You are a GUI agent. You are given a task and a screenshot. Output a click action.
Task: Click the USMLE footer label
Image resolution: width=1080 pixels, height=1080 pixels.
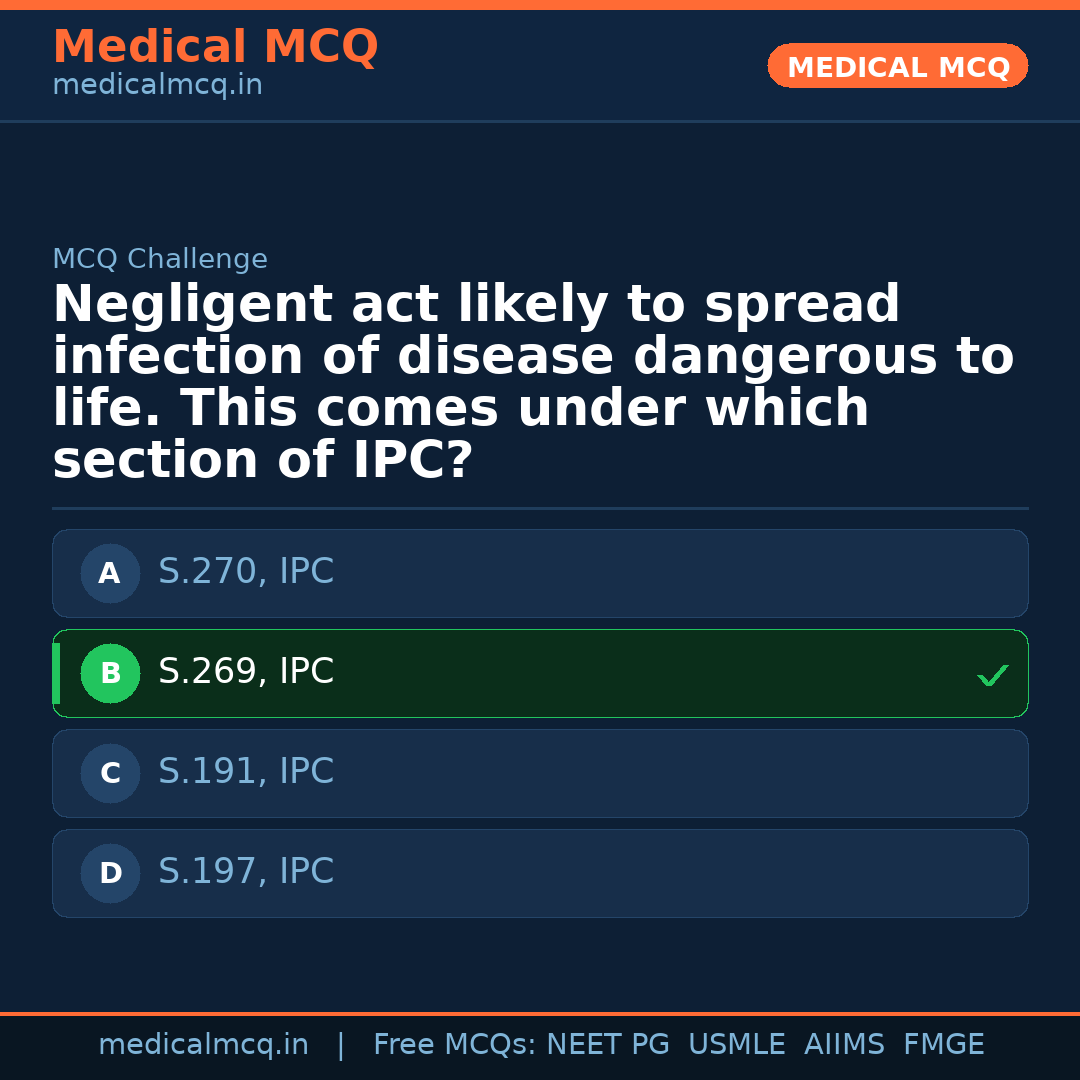pyautogui.click(x=736, y=1045)
